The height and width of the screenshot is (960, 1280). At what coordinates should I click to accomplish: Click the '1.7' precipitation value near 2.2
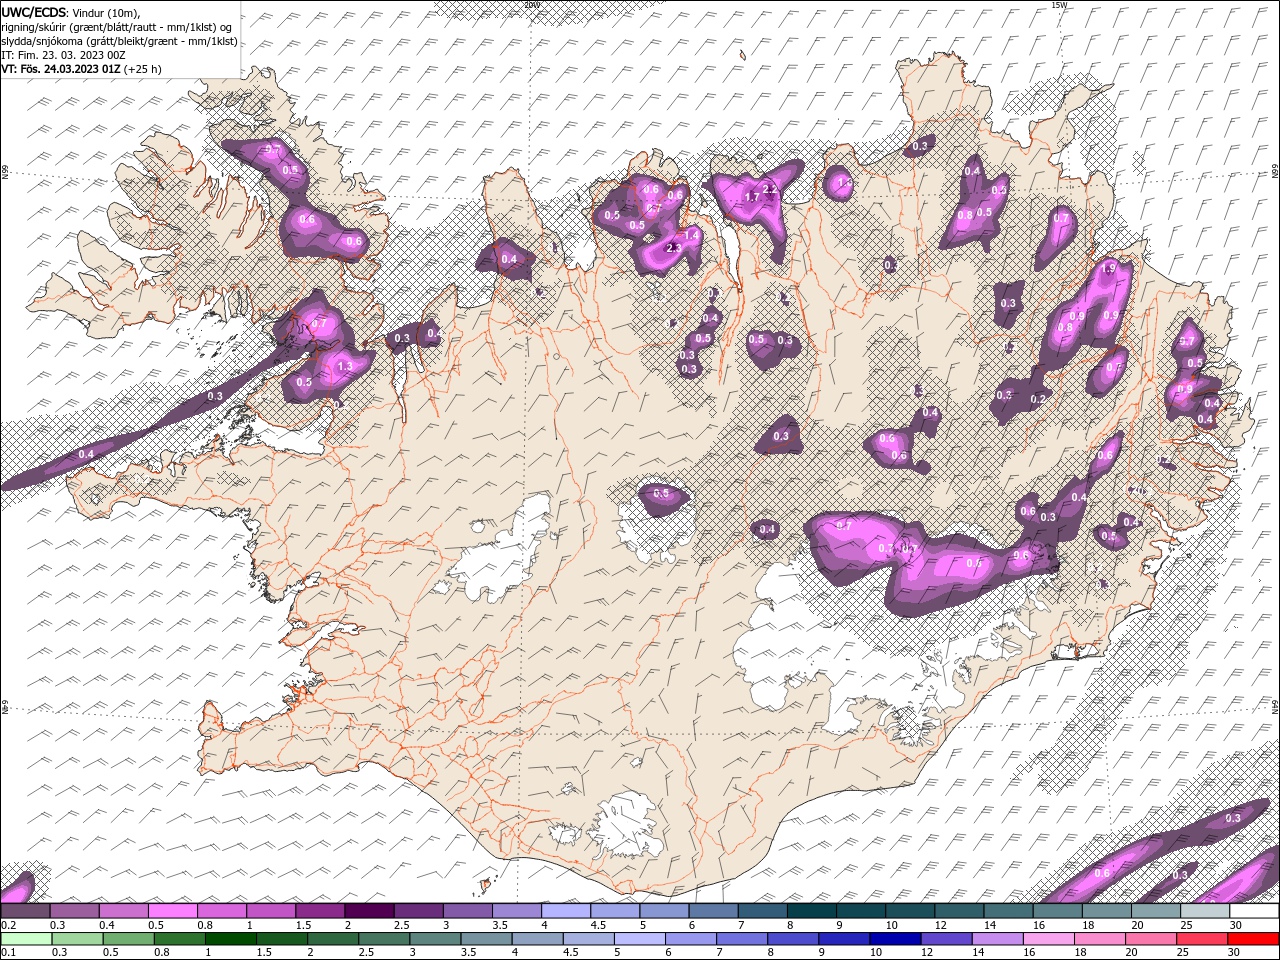point(753,197)
